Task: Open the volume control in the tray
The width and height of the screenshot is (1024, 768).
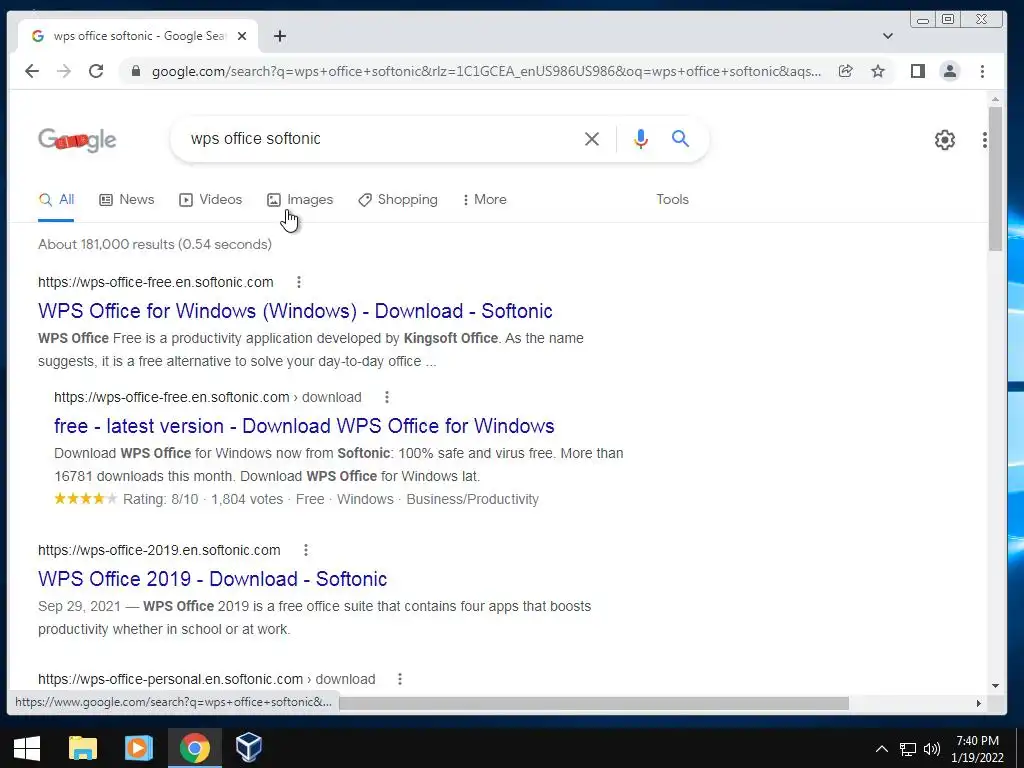Action: pos(932,749)
